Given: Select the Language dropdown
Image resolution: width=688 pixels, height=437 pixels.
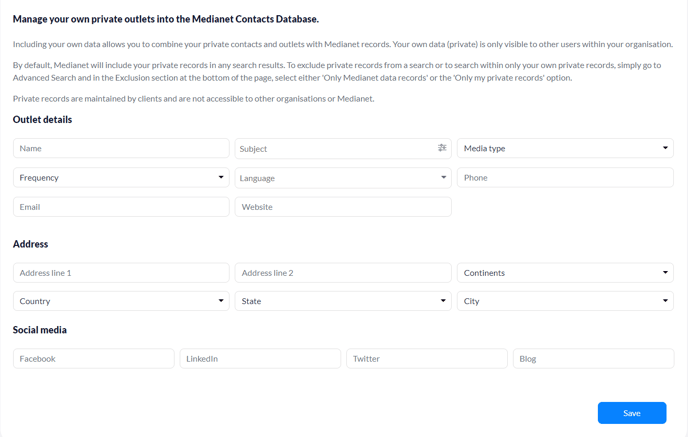Looking at the screenshot, I should click(343, 178).
